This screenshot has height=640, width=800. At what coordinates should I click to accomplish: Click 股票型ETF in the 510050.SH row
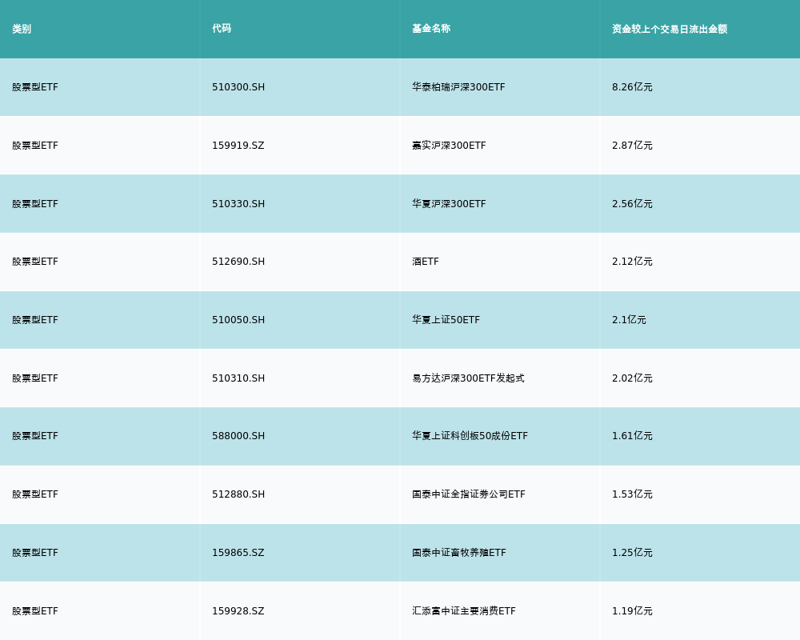35,320
